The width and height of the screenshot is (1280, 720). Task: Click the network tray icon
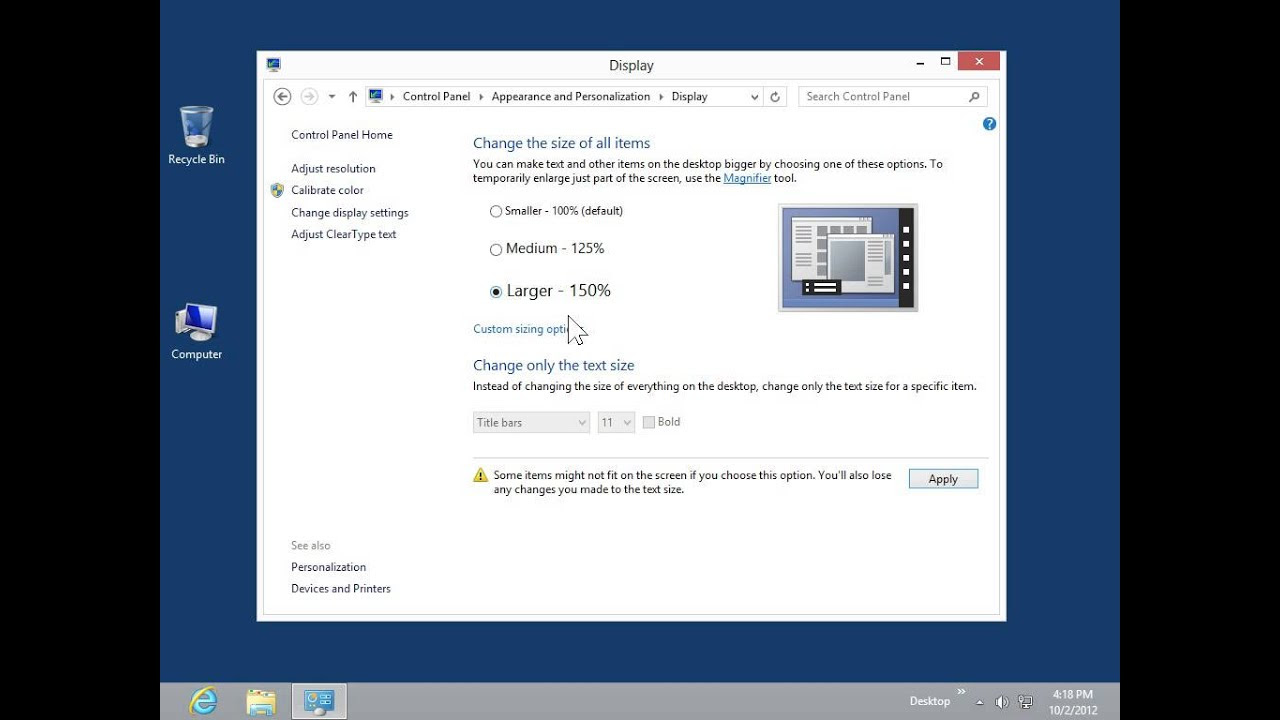(x=1025, y=702)
